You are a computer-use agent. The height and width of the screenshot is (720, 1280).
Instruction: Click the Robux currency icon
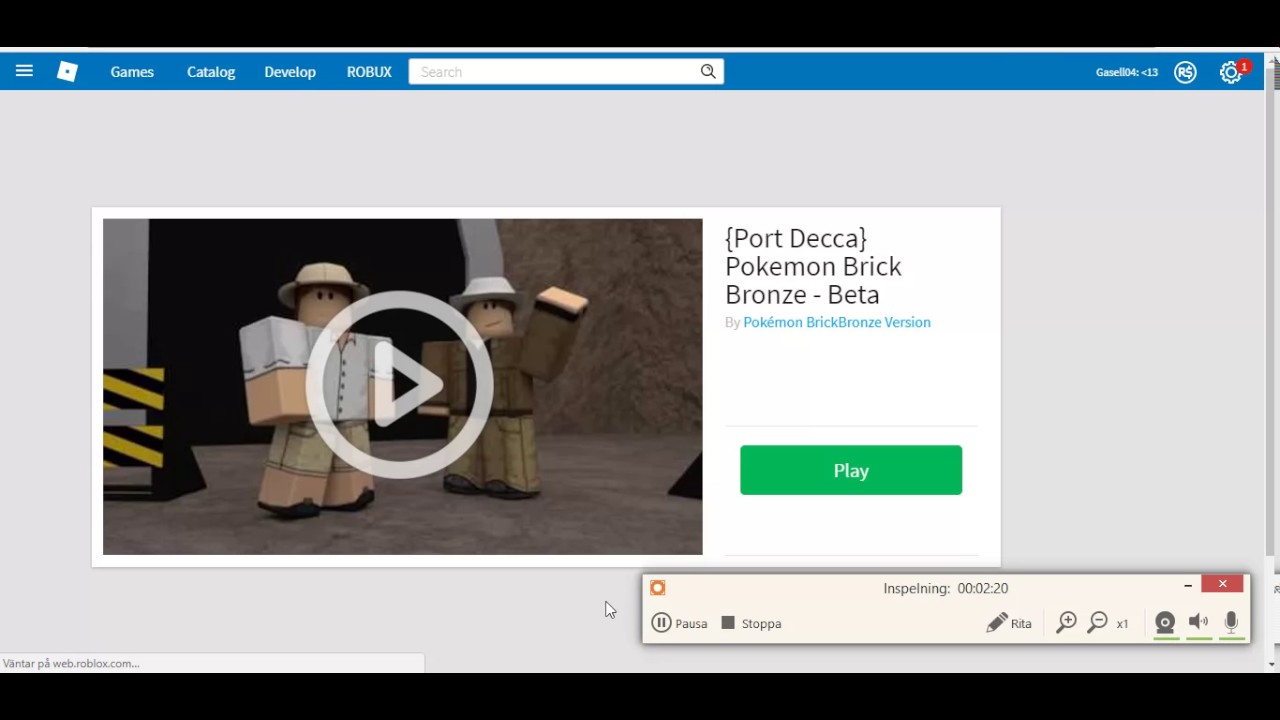[x=1185, y=72]
